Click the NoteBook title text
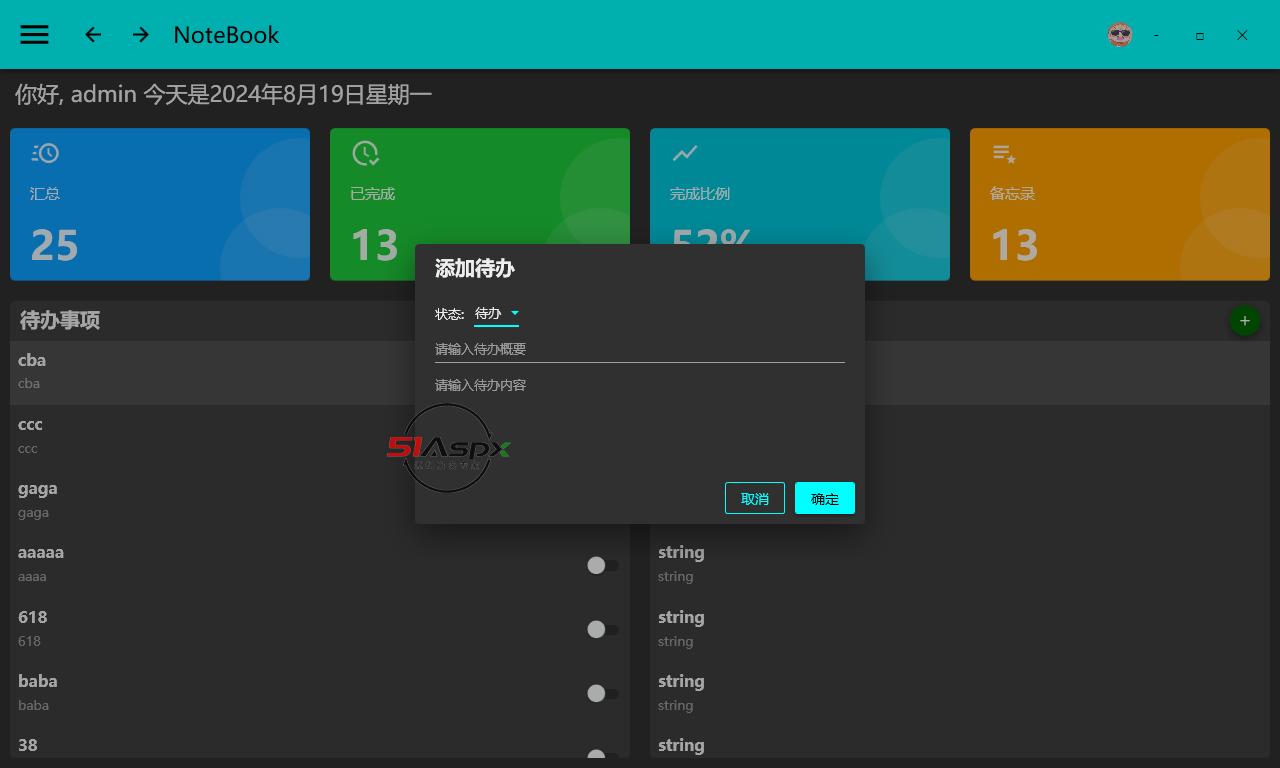The height and width of the screenshot is (768, 1280). click(226, 35)
